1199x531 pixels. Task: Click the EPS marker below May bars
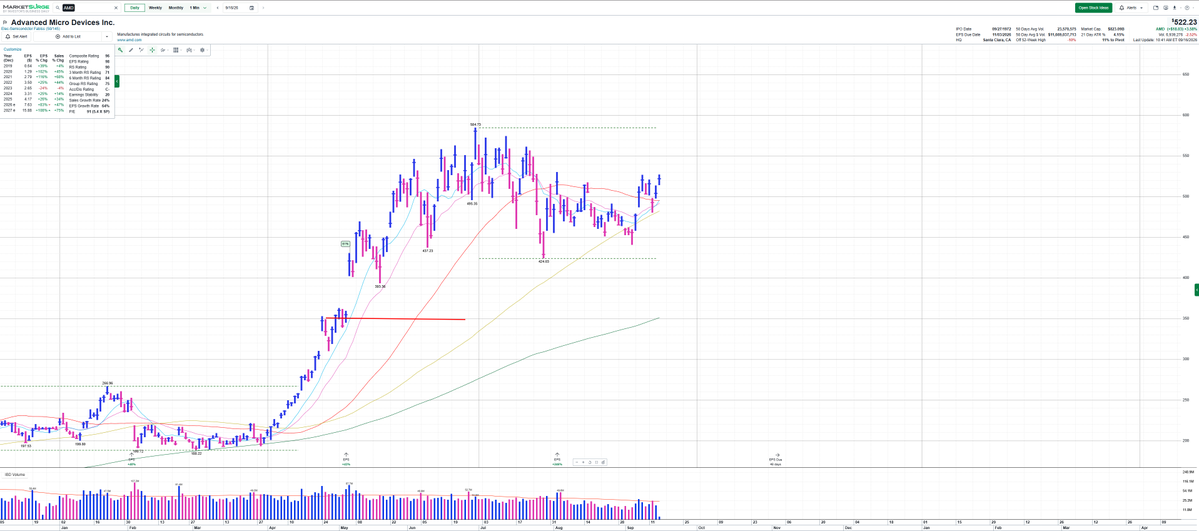[x=346, y=458]
